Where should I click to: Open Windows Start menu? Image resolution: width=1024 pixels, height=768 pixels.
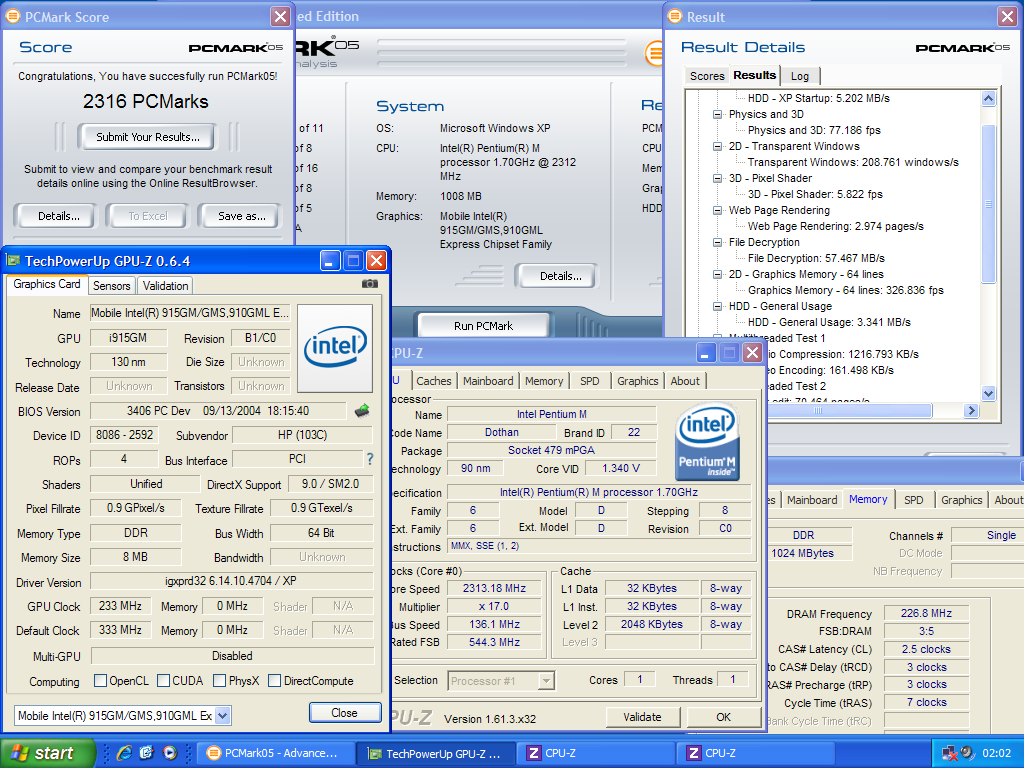point(47,753)
